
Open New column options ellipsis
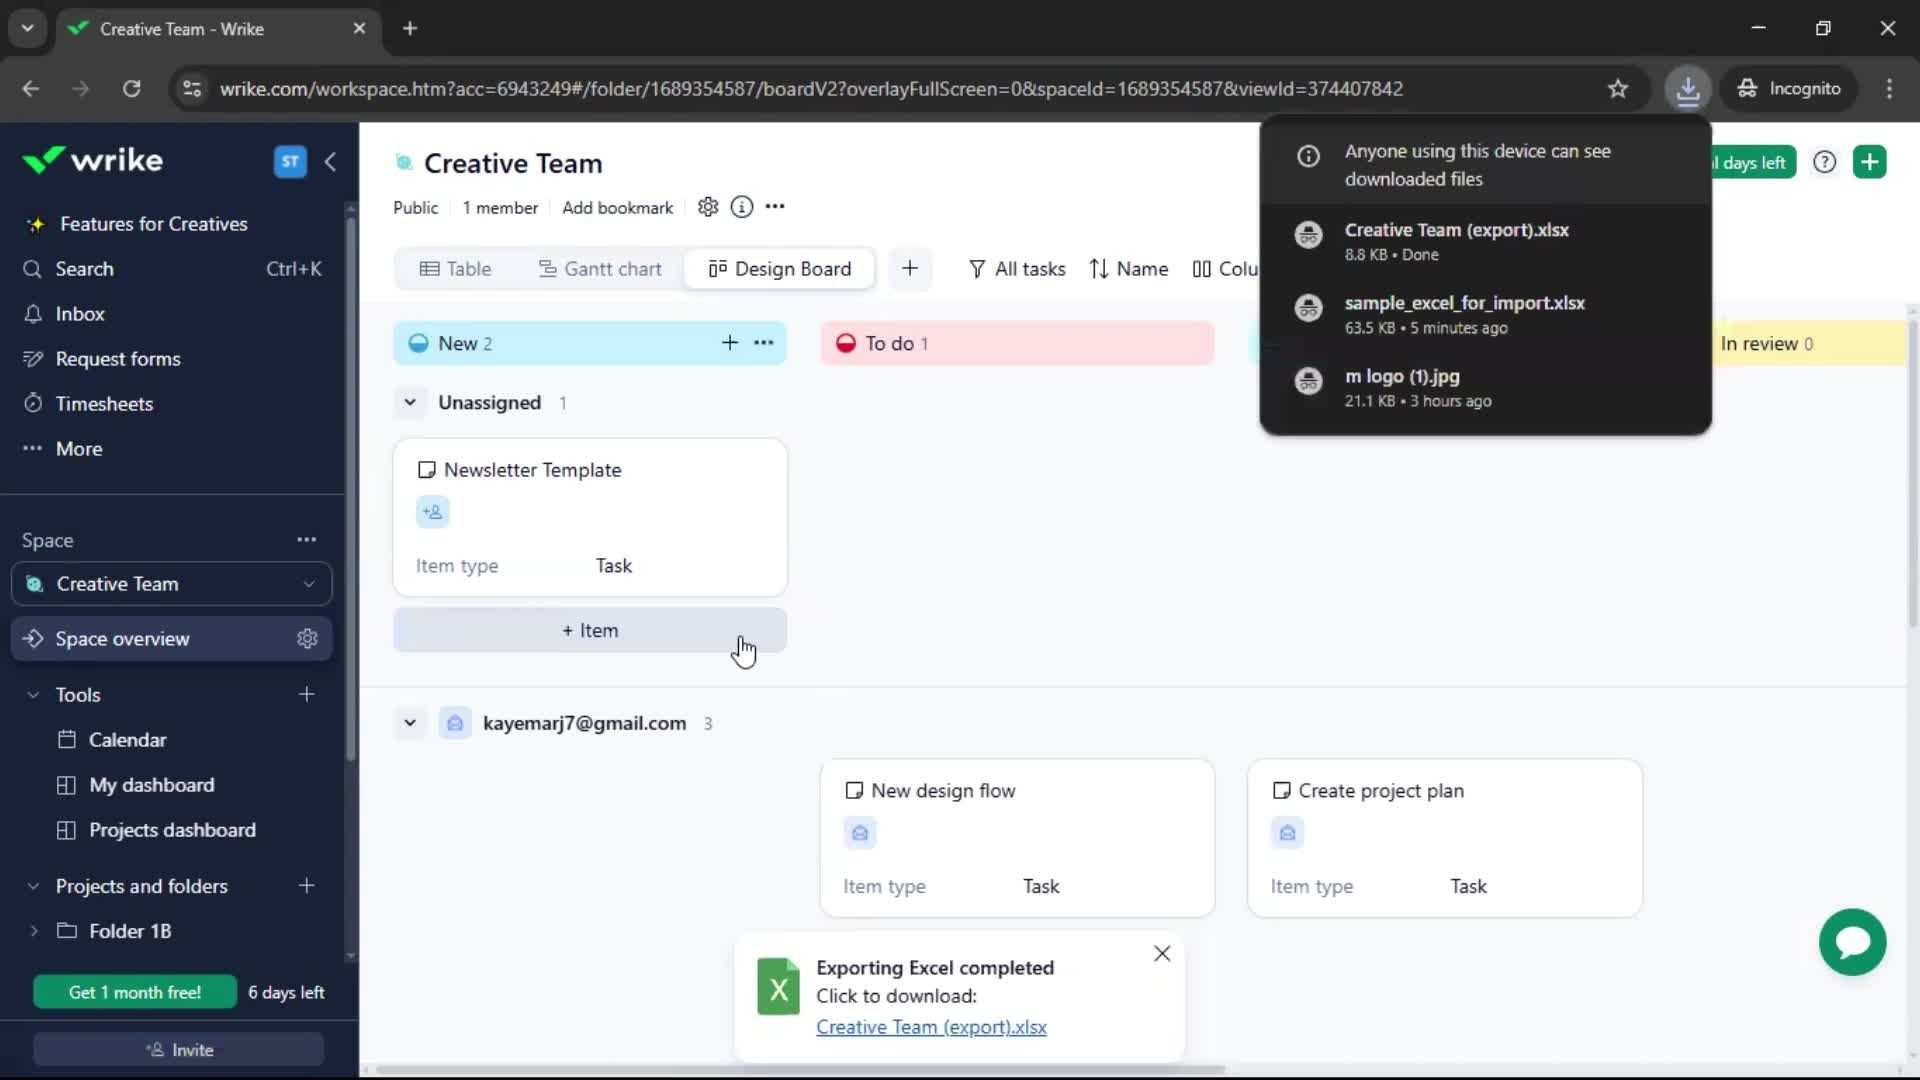point(764,343)
